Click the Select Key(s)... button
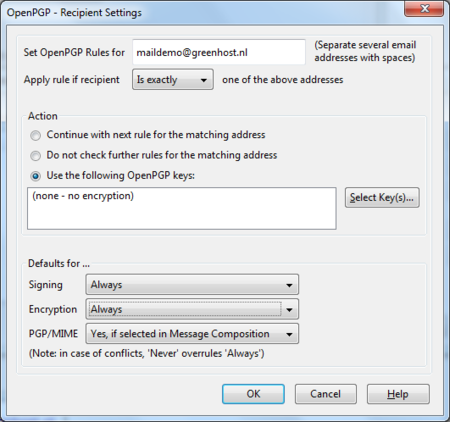 coord(382,198)
